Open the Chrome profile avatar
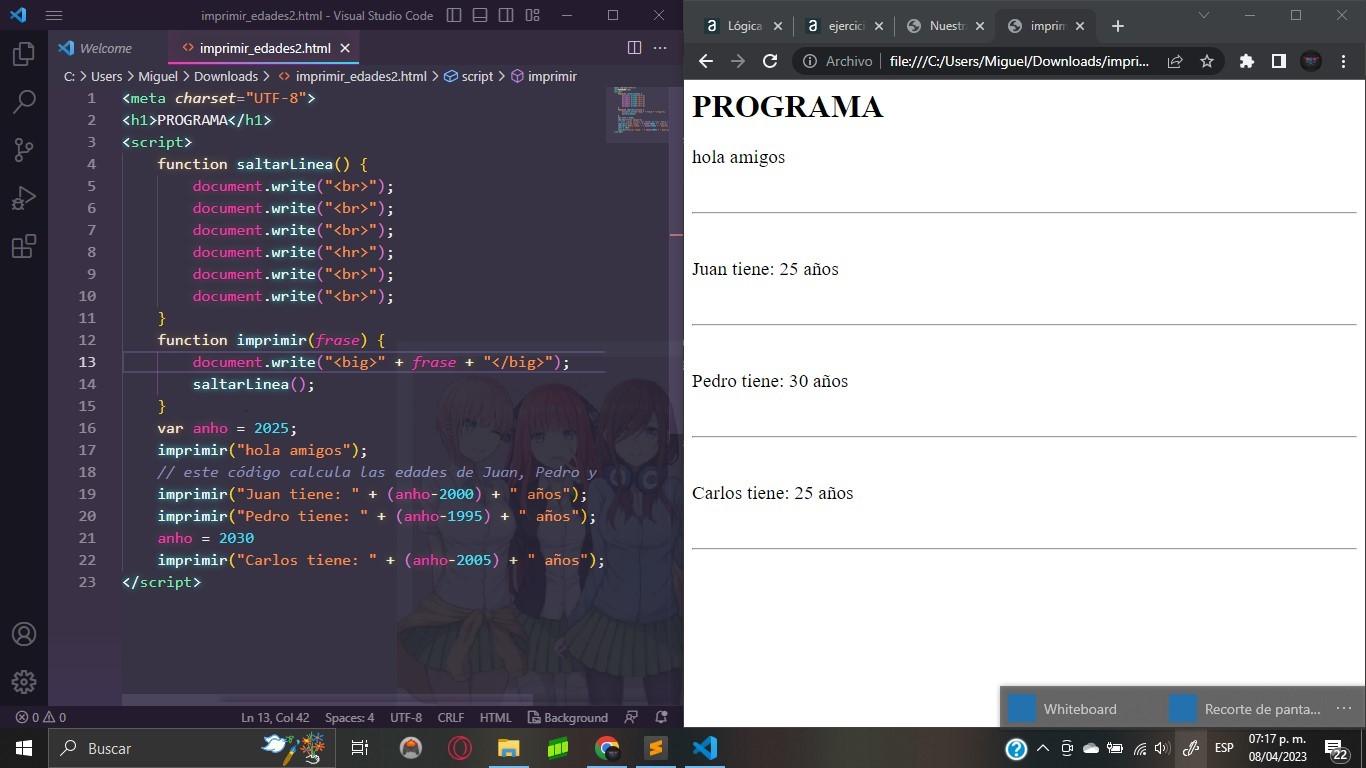The image size is (1366, 768). [x=1311, y=61]
